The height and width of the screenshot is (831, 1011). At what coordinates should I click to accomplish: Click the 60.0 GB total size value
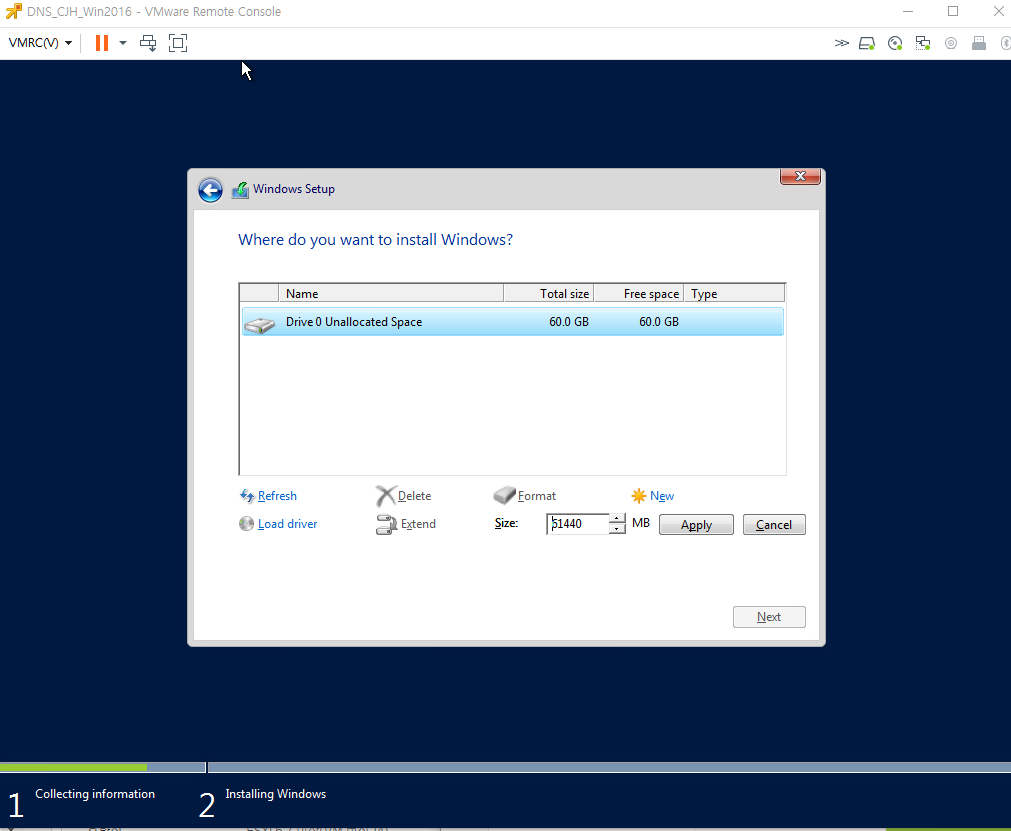tap(569, 322)
